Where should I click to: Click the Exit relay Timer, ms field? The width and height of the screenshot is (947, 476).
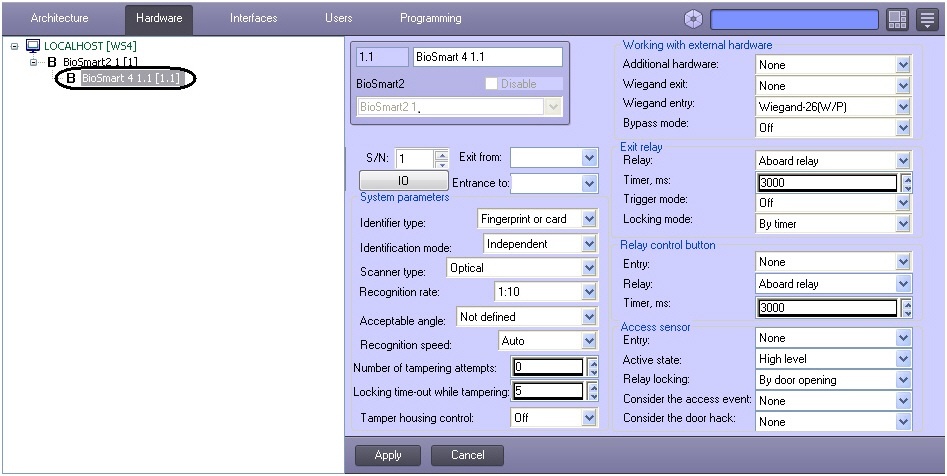point(827,182)
